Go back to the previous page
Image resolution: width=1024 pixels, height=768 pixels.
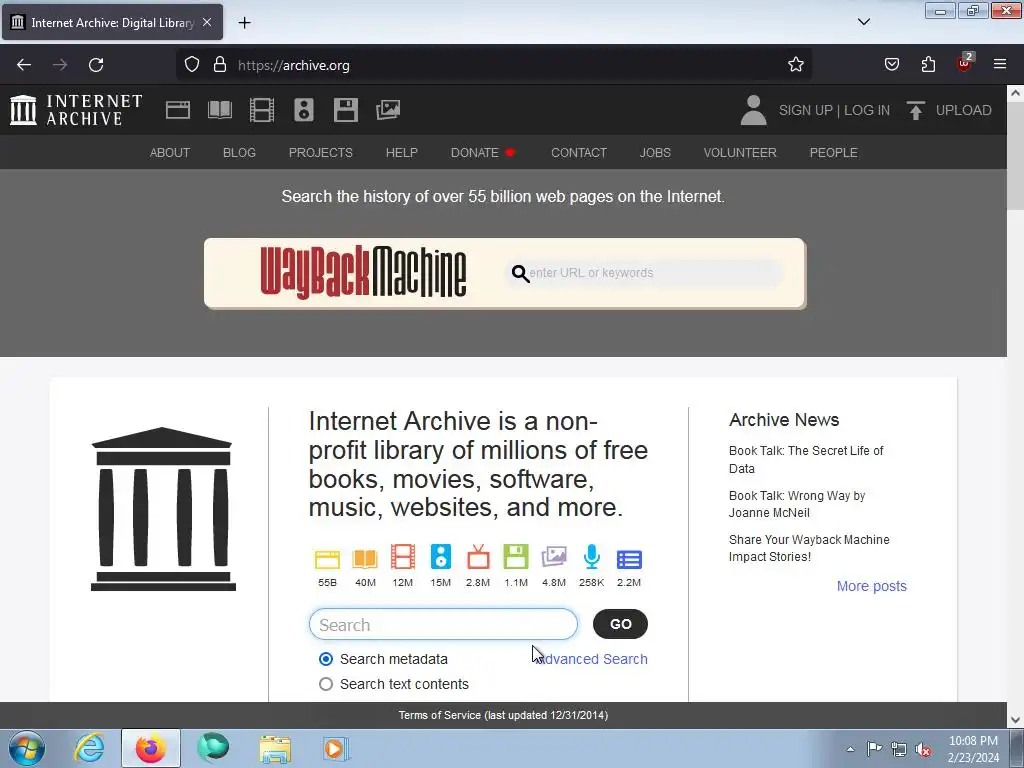point(24,65)
